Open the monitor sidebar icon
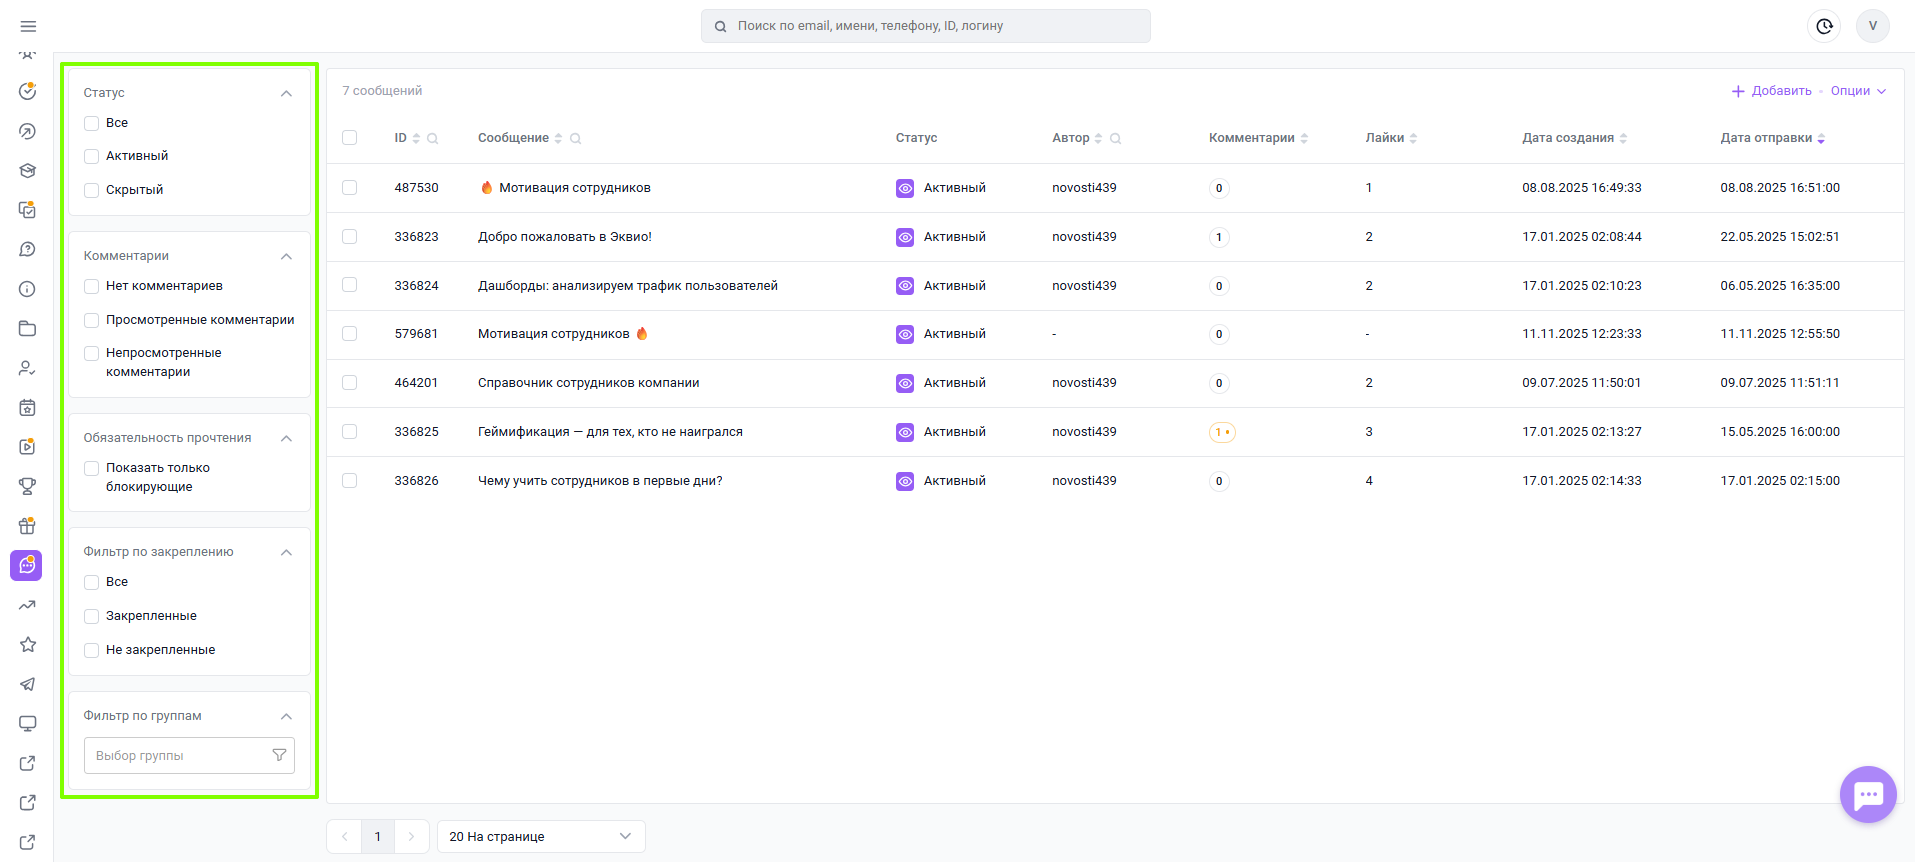 point(28,723)
